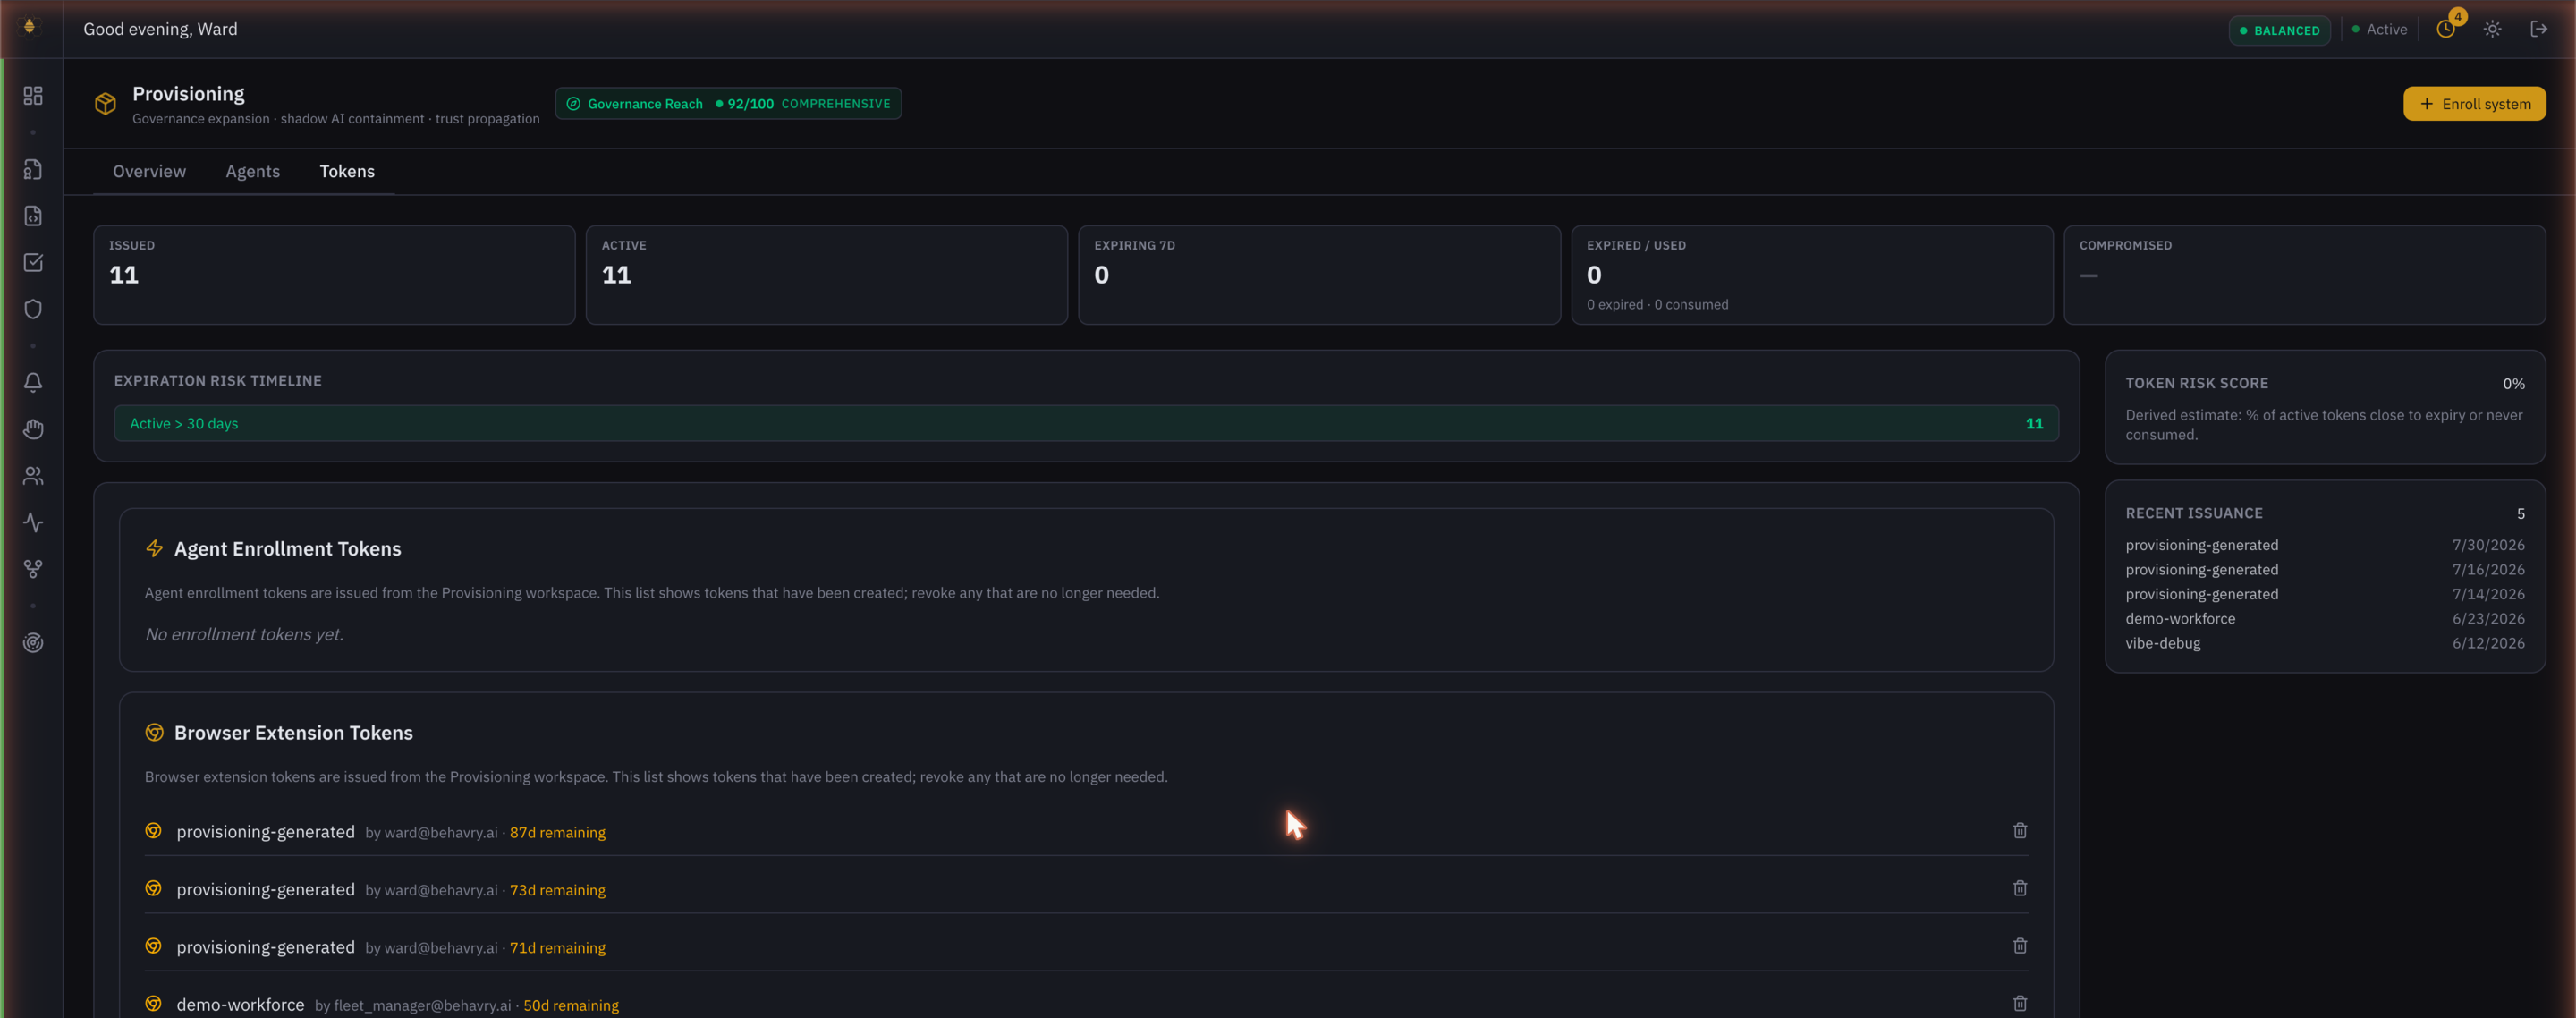Click the TOKEN RISK SCORE 0% value
2576x1018 pixels.
tap(2513, 384)
